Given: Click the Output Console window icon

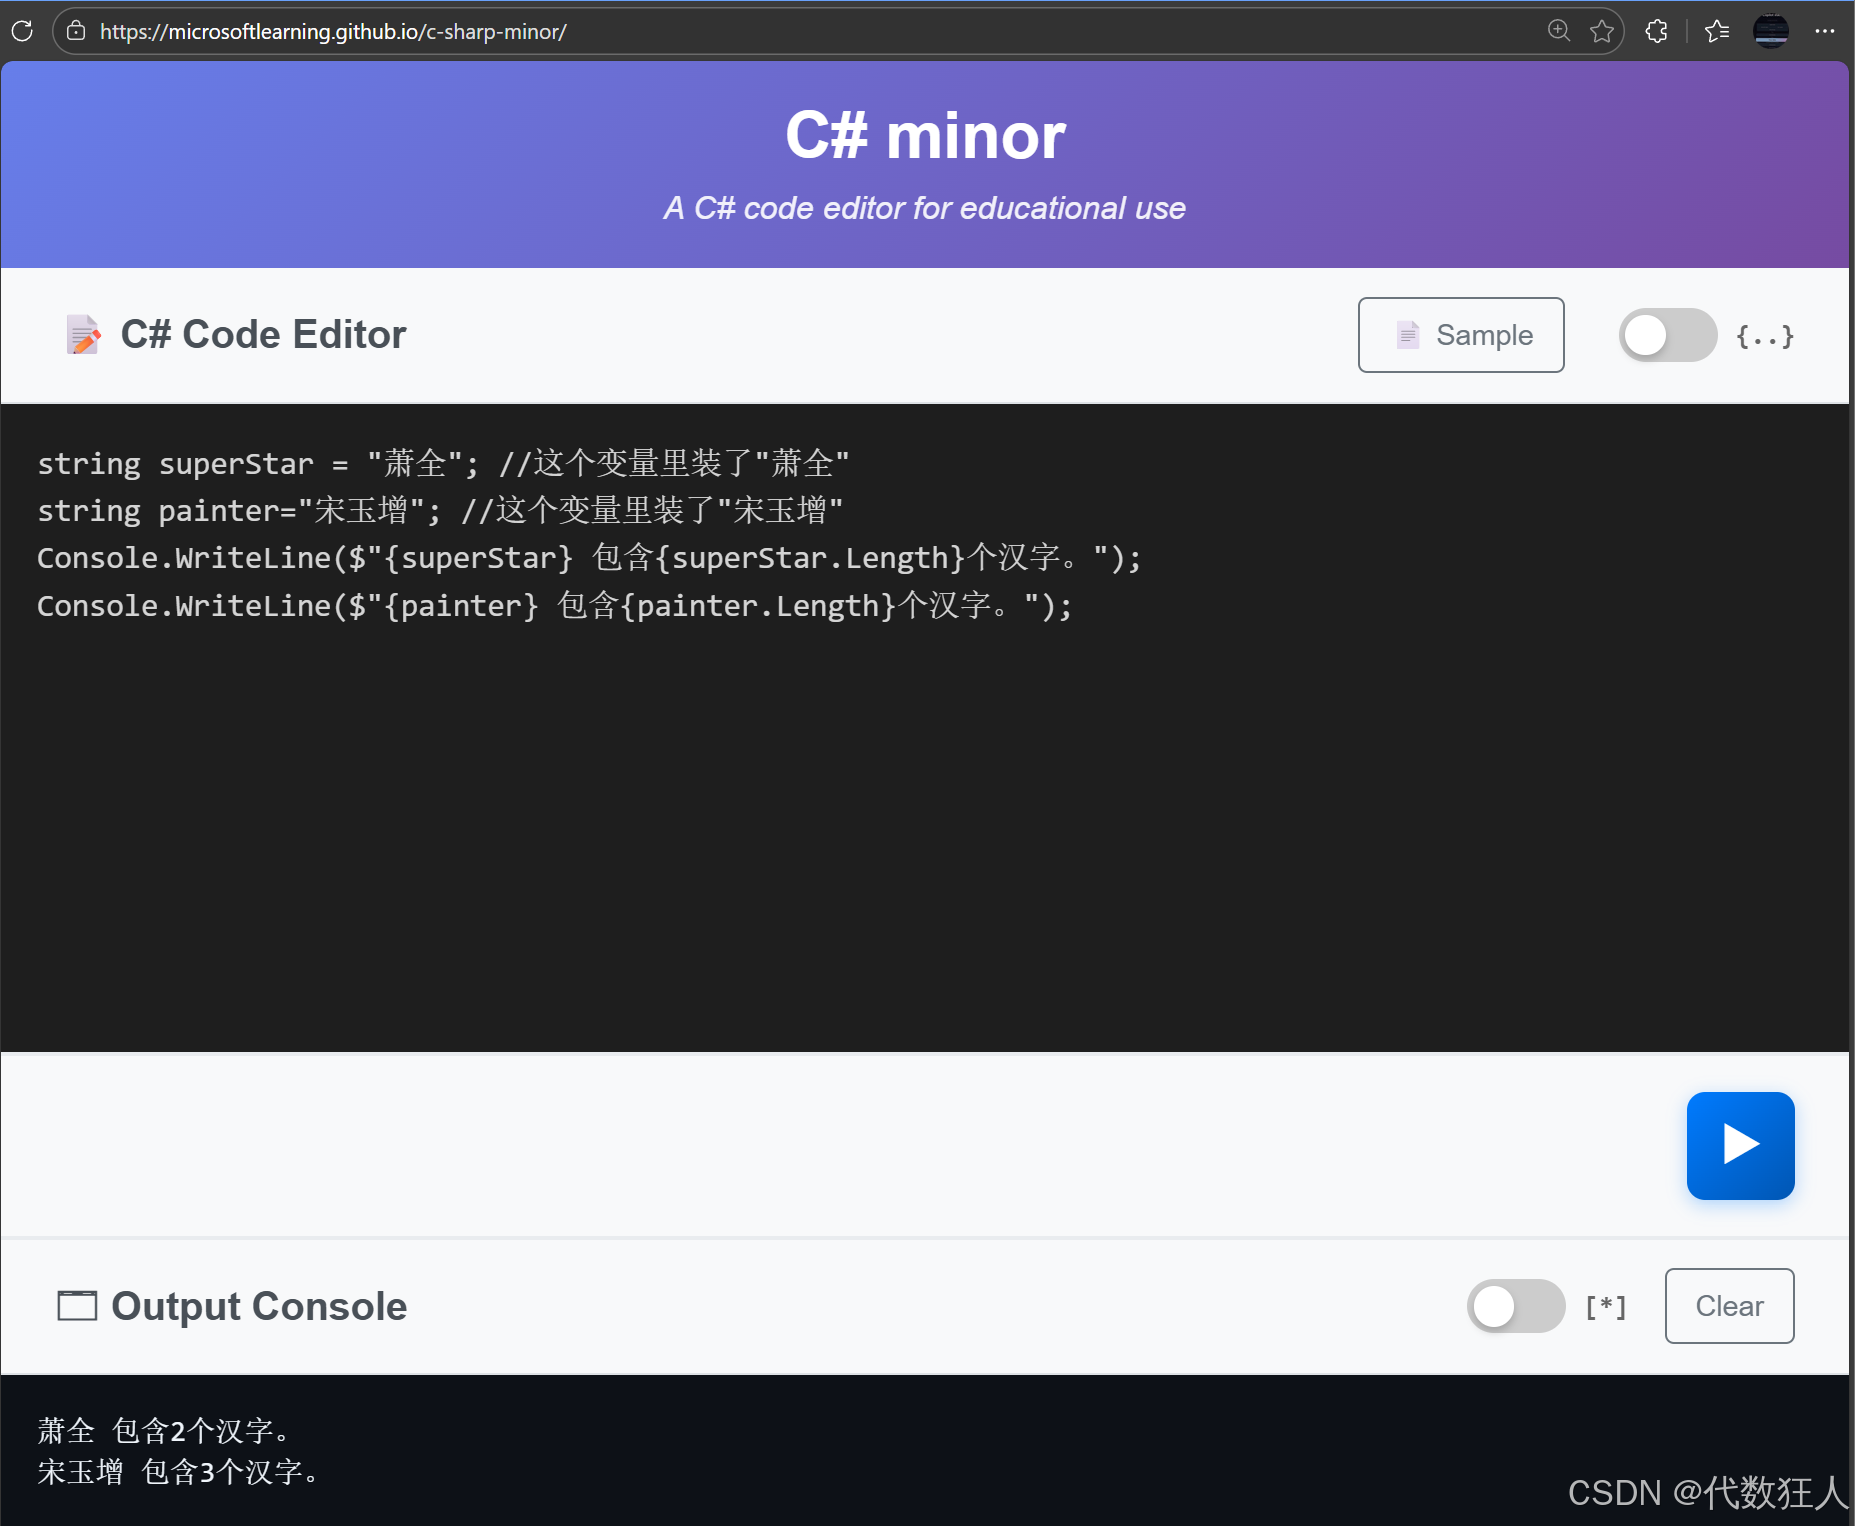Looking at the screenshot, I should coord(76,1306).
